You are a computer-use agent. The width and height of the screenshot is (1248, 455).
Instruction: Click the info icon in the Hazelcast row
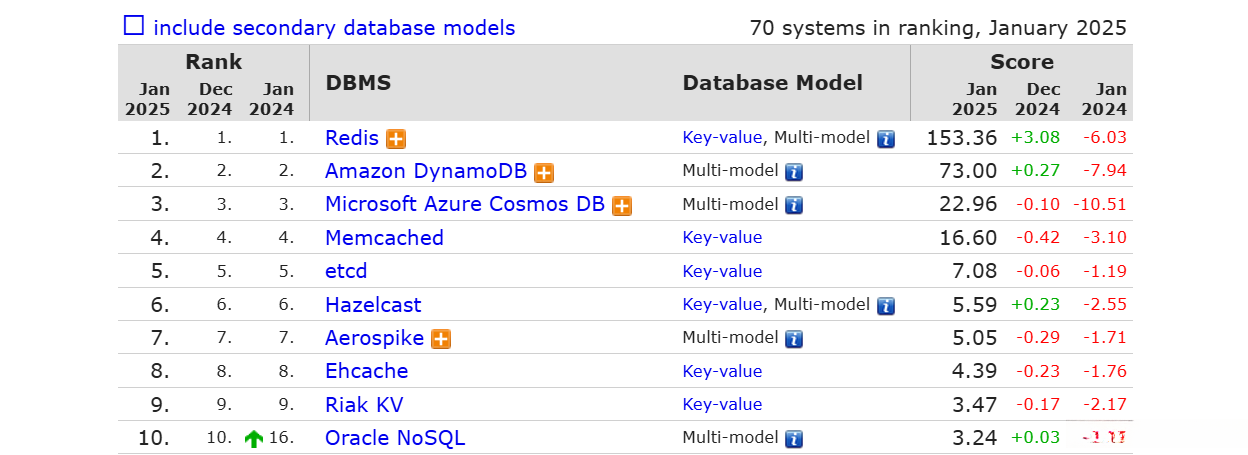tap(886, 306)
